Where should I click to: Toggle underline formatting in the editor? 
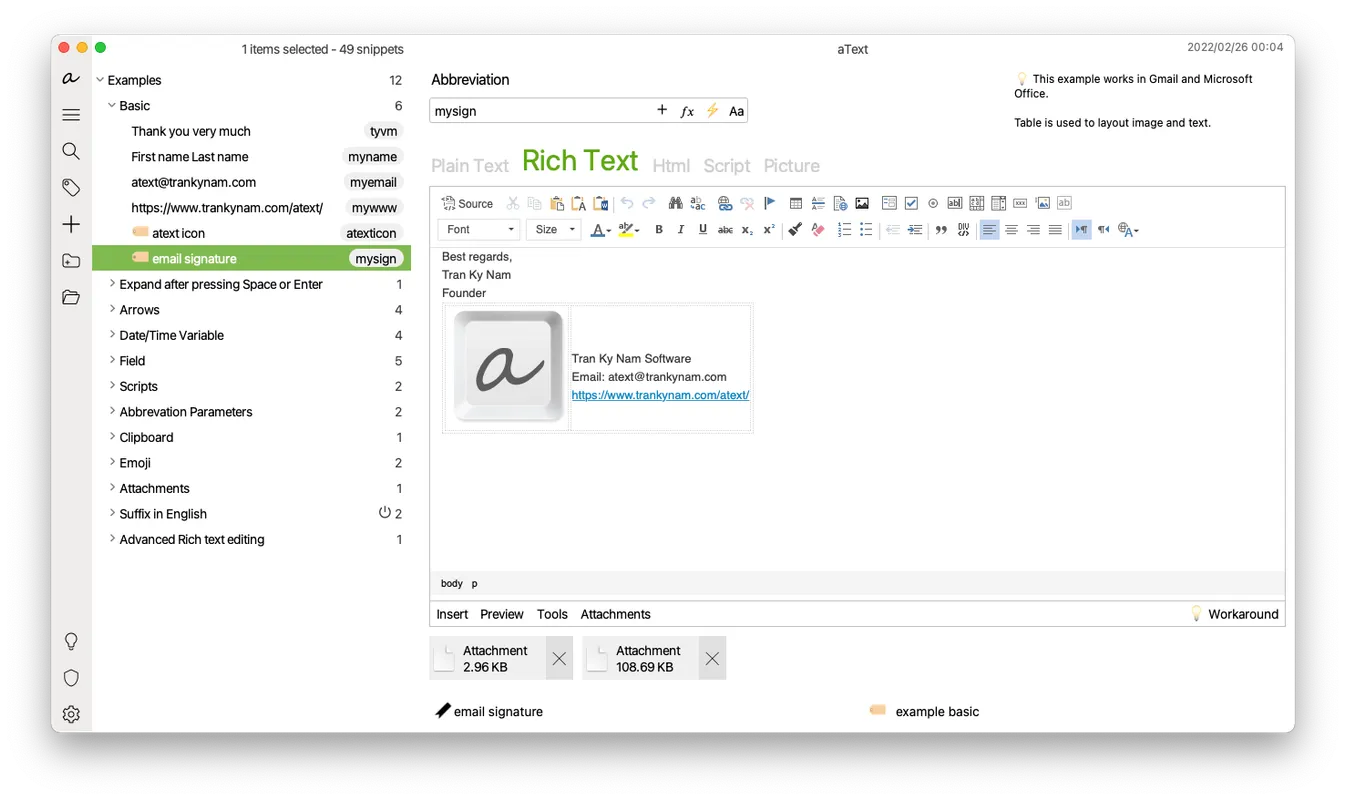point(702,229)
